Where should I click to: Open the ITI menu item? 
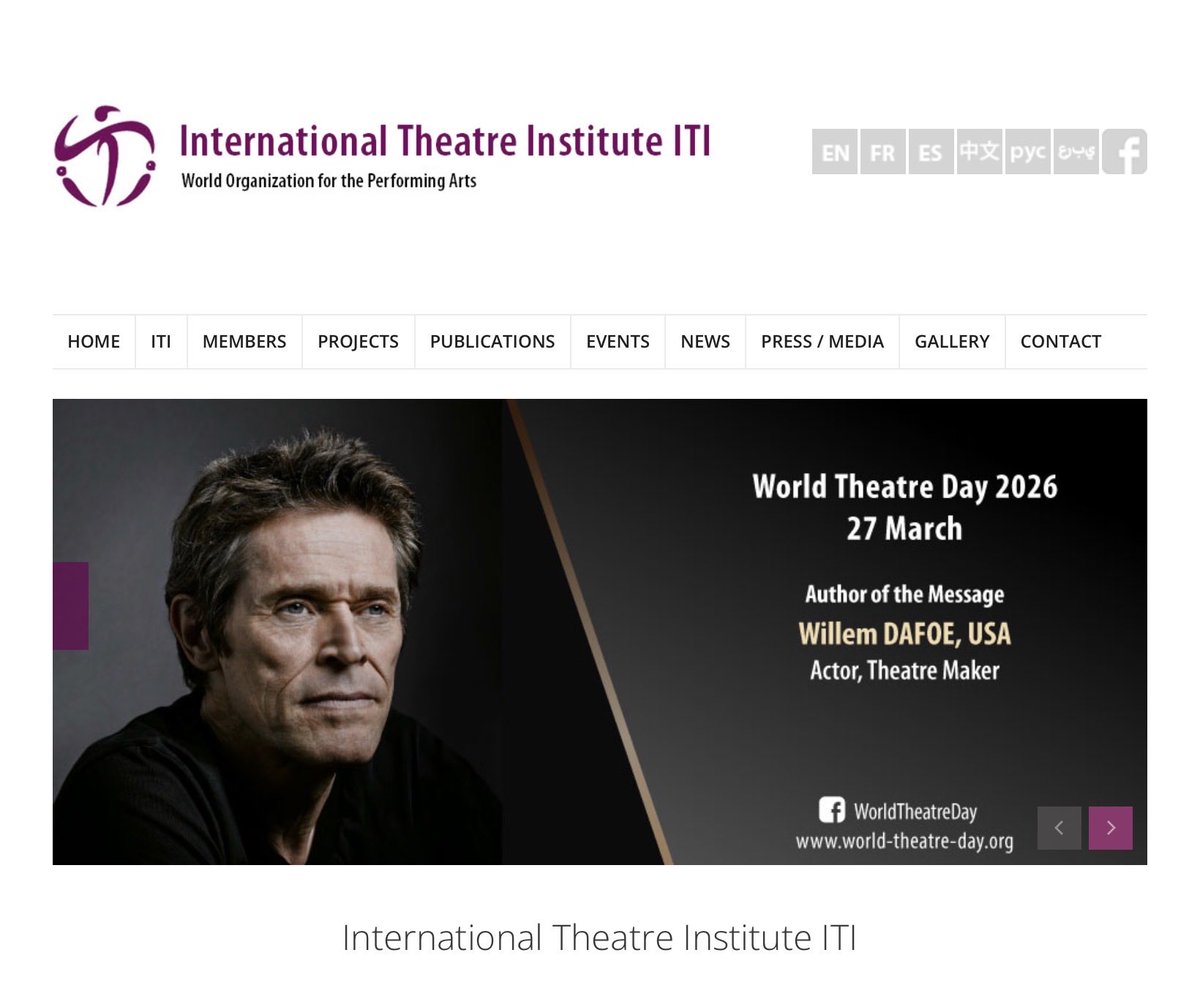(x=161, y=341)
